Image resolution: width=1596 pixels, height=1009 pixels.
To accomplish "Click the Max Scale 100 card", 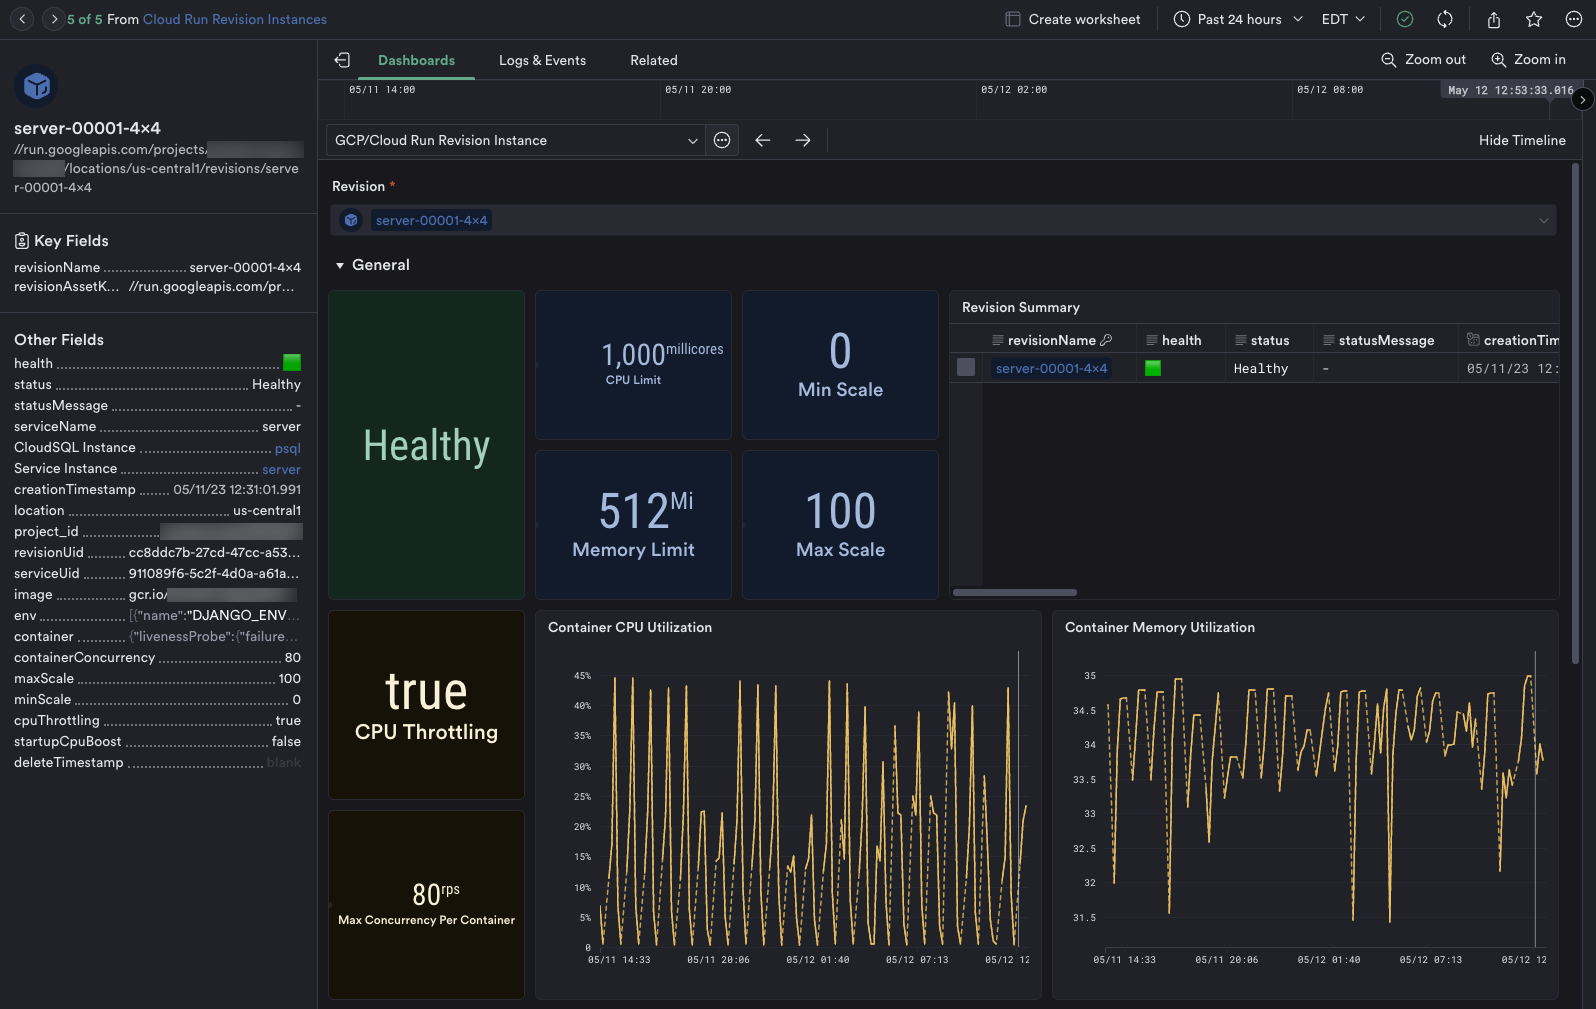I will click(x=840, y=525).
